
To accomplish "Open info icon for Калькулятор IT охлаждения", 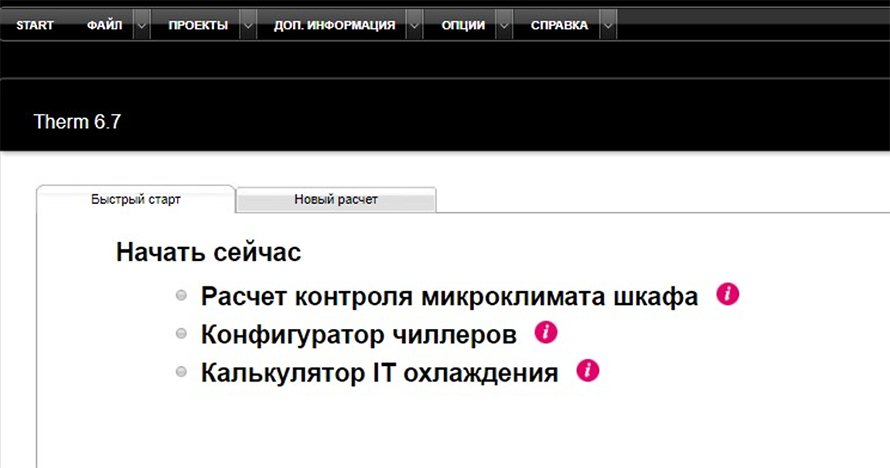I will click(587, 371).
